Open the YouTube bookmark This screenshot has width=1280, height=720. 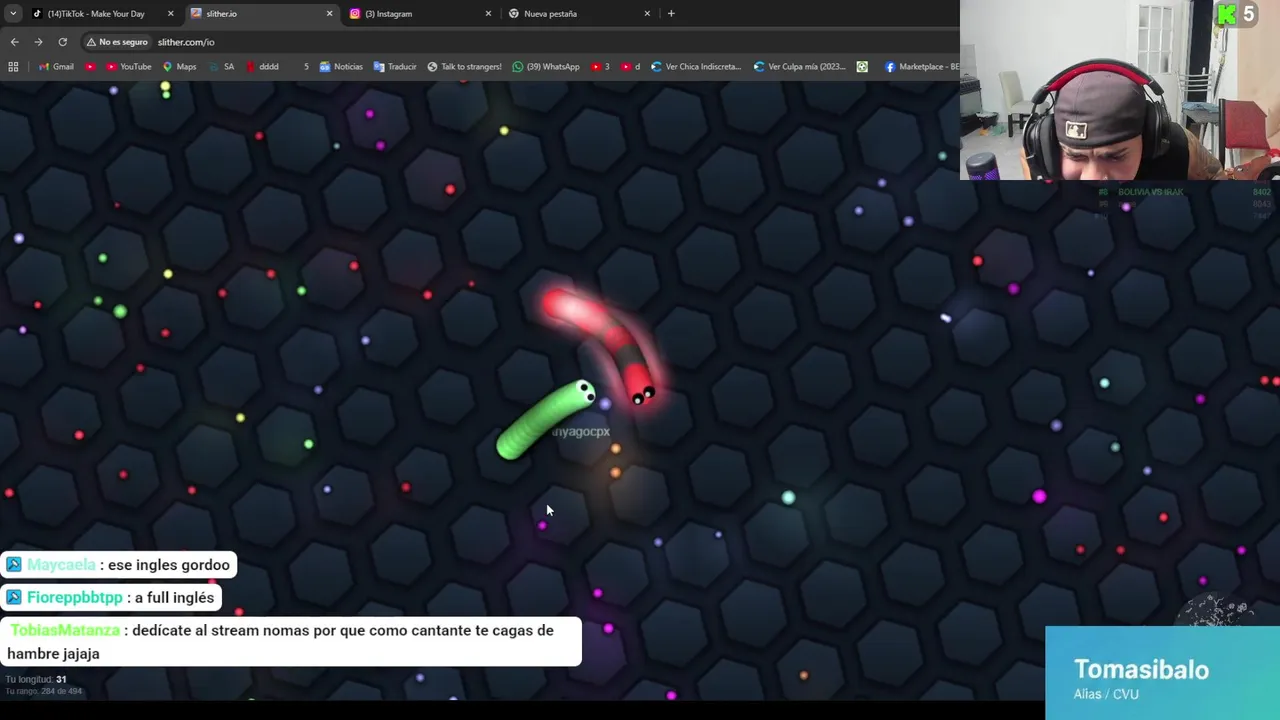click(x=127, y=67)
